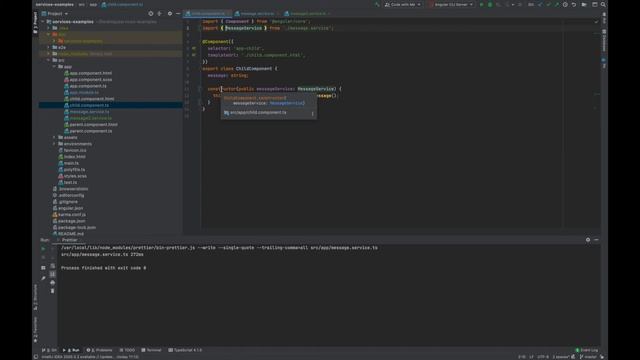Open child.component.html in the project tree
This screenshot has width=640, height=360.
pyautogui.click(x=92, y=99)
